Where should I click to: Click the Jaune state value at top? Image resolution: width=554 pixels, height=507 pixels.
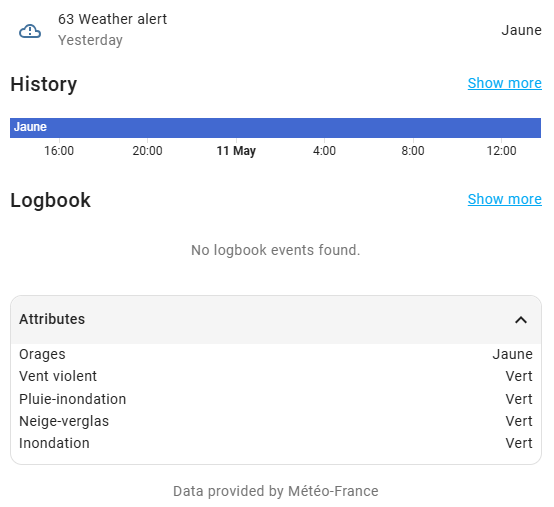click(521, 30)
